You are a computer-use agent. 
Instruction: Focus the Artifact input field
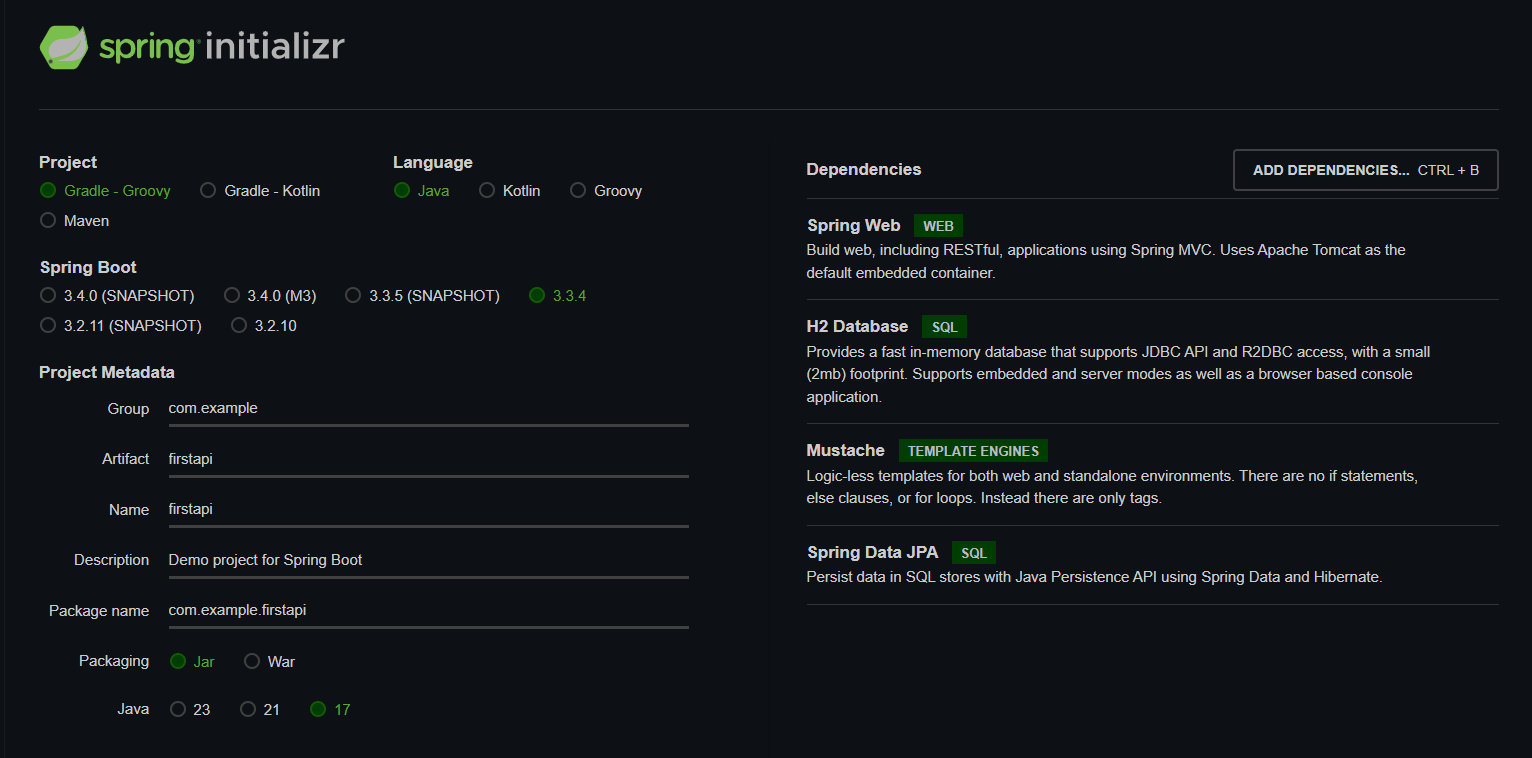tap(428, 459)
